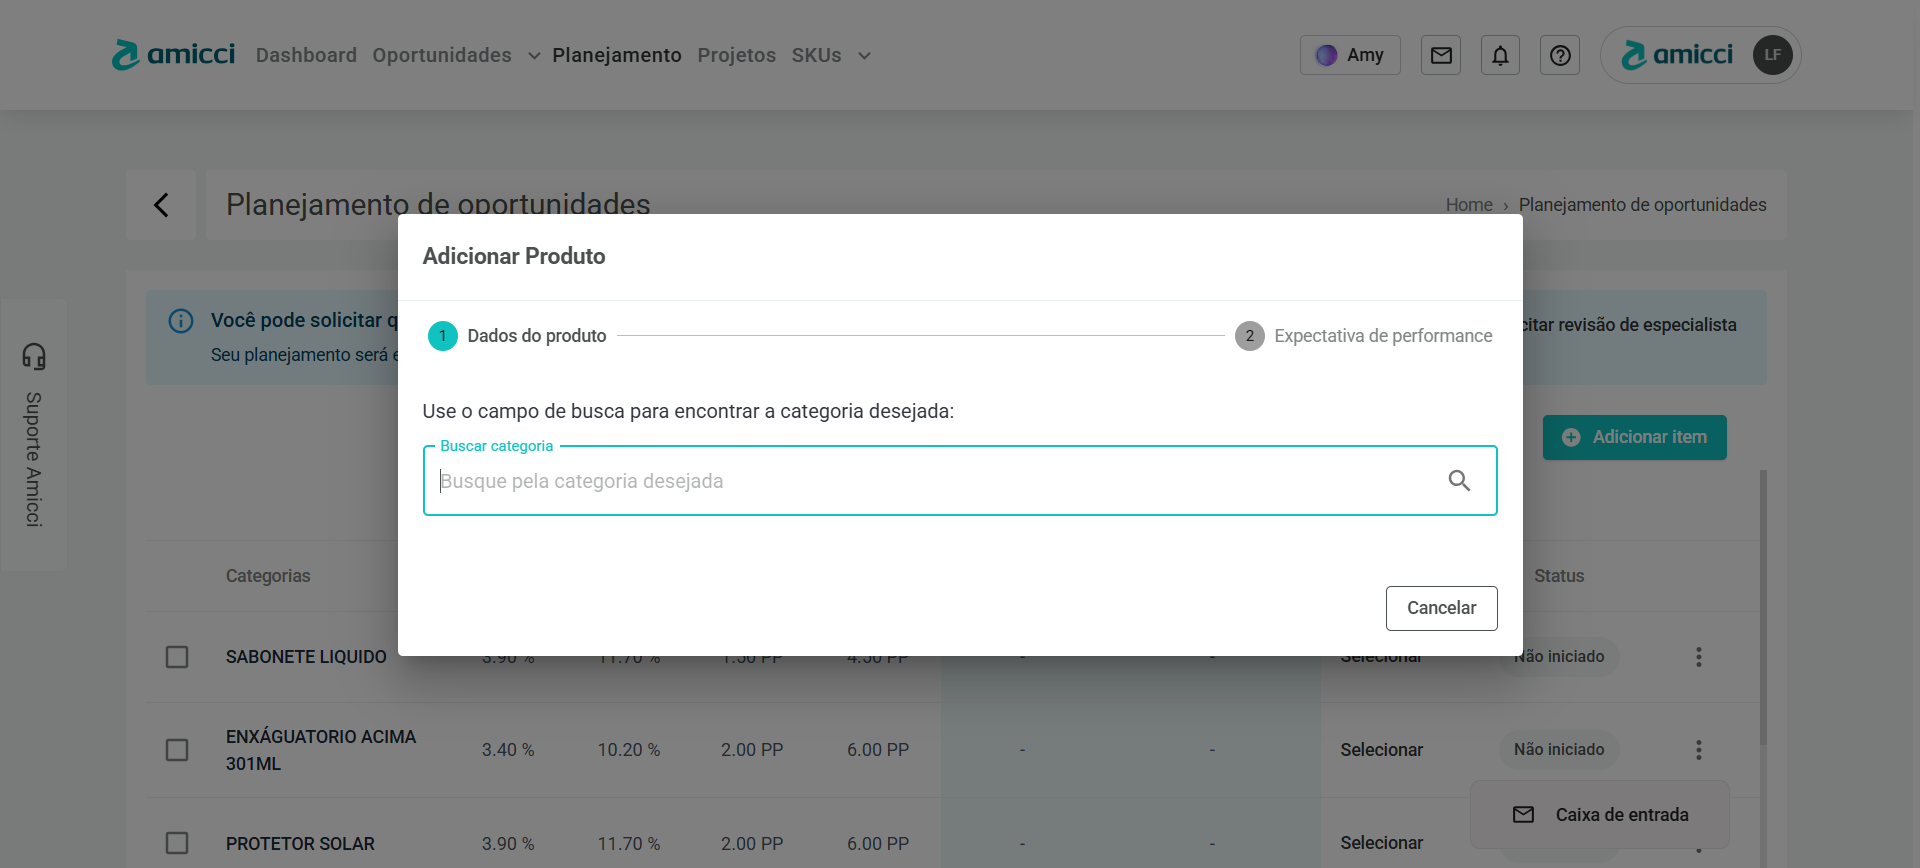Click the Amy assistant button
The image size is (1920, 868).
point(1350,55)
